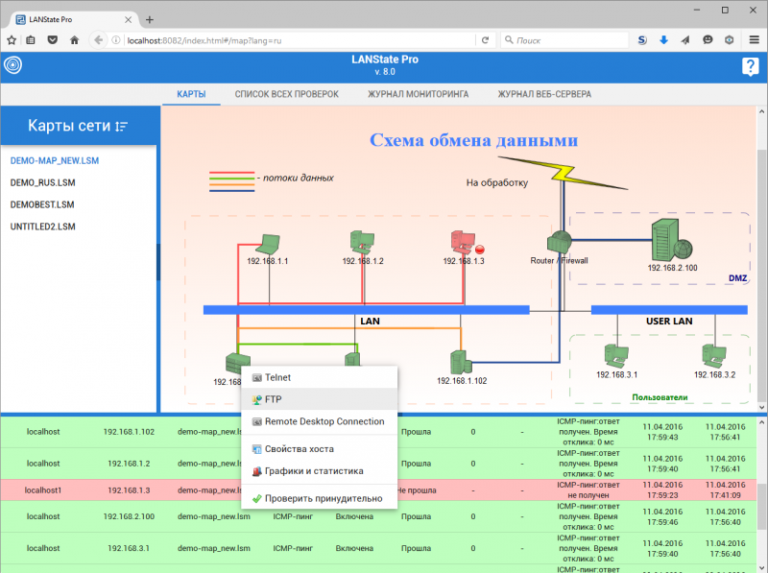The image size is (768, 573).
Task: Choose Telnet from the context menu
Action: coord(277,378)
